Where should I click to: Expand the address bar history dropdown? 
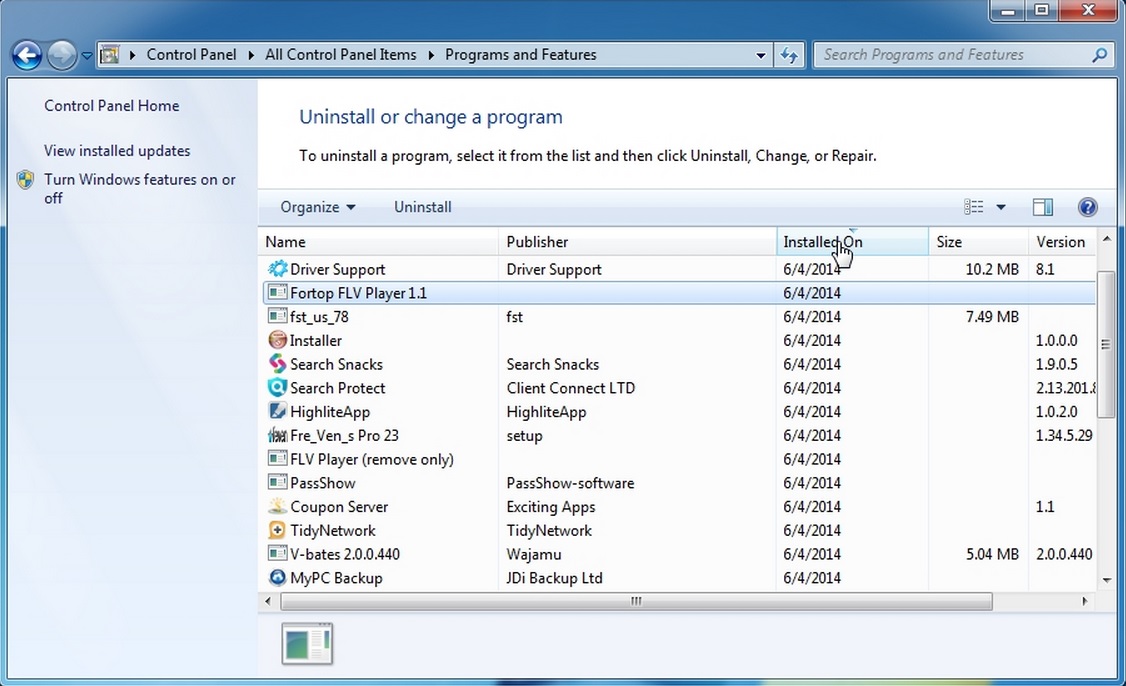pyautogui.click(x=760, y=55)
